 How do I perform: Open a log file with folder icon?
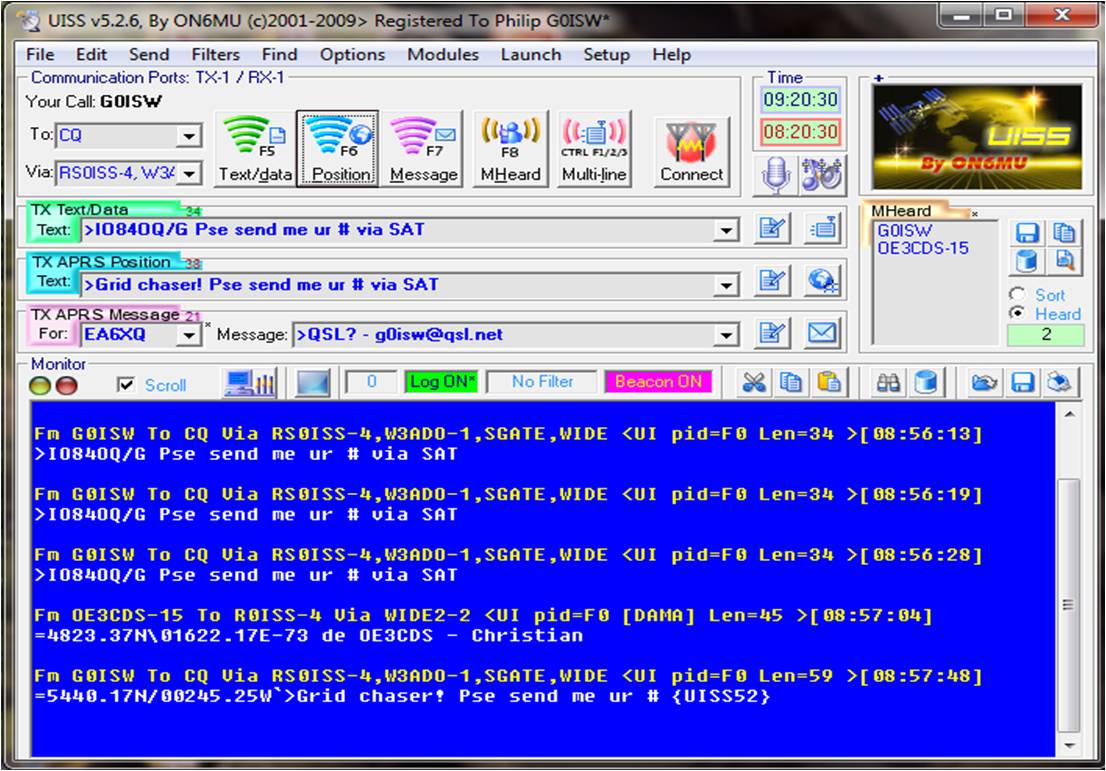tap(984, 383)
